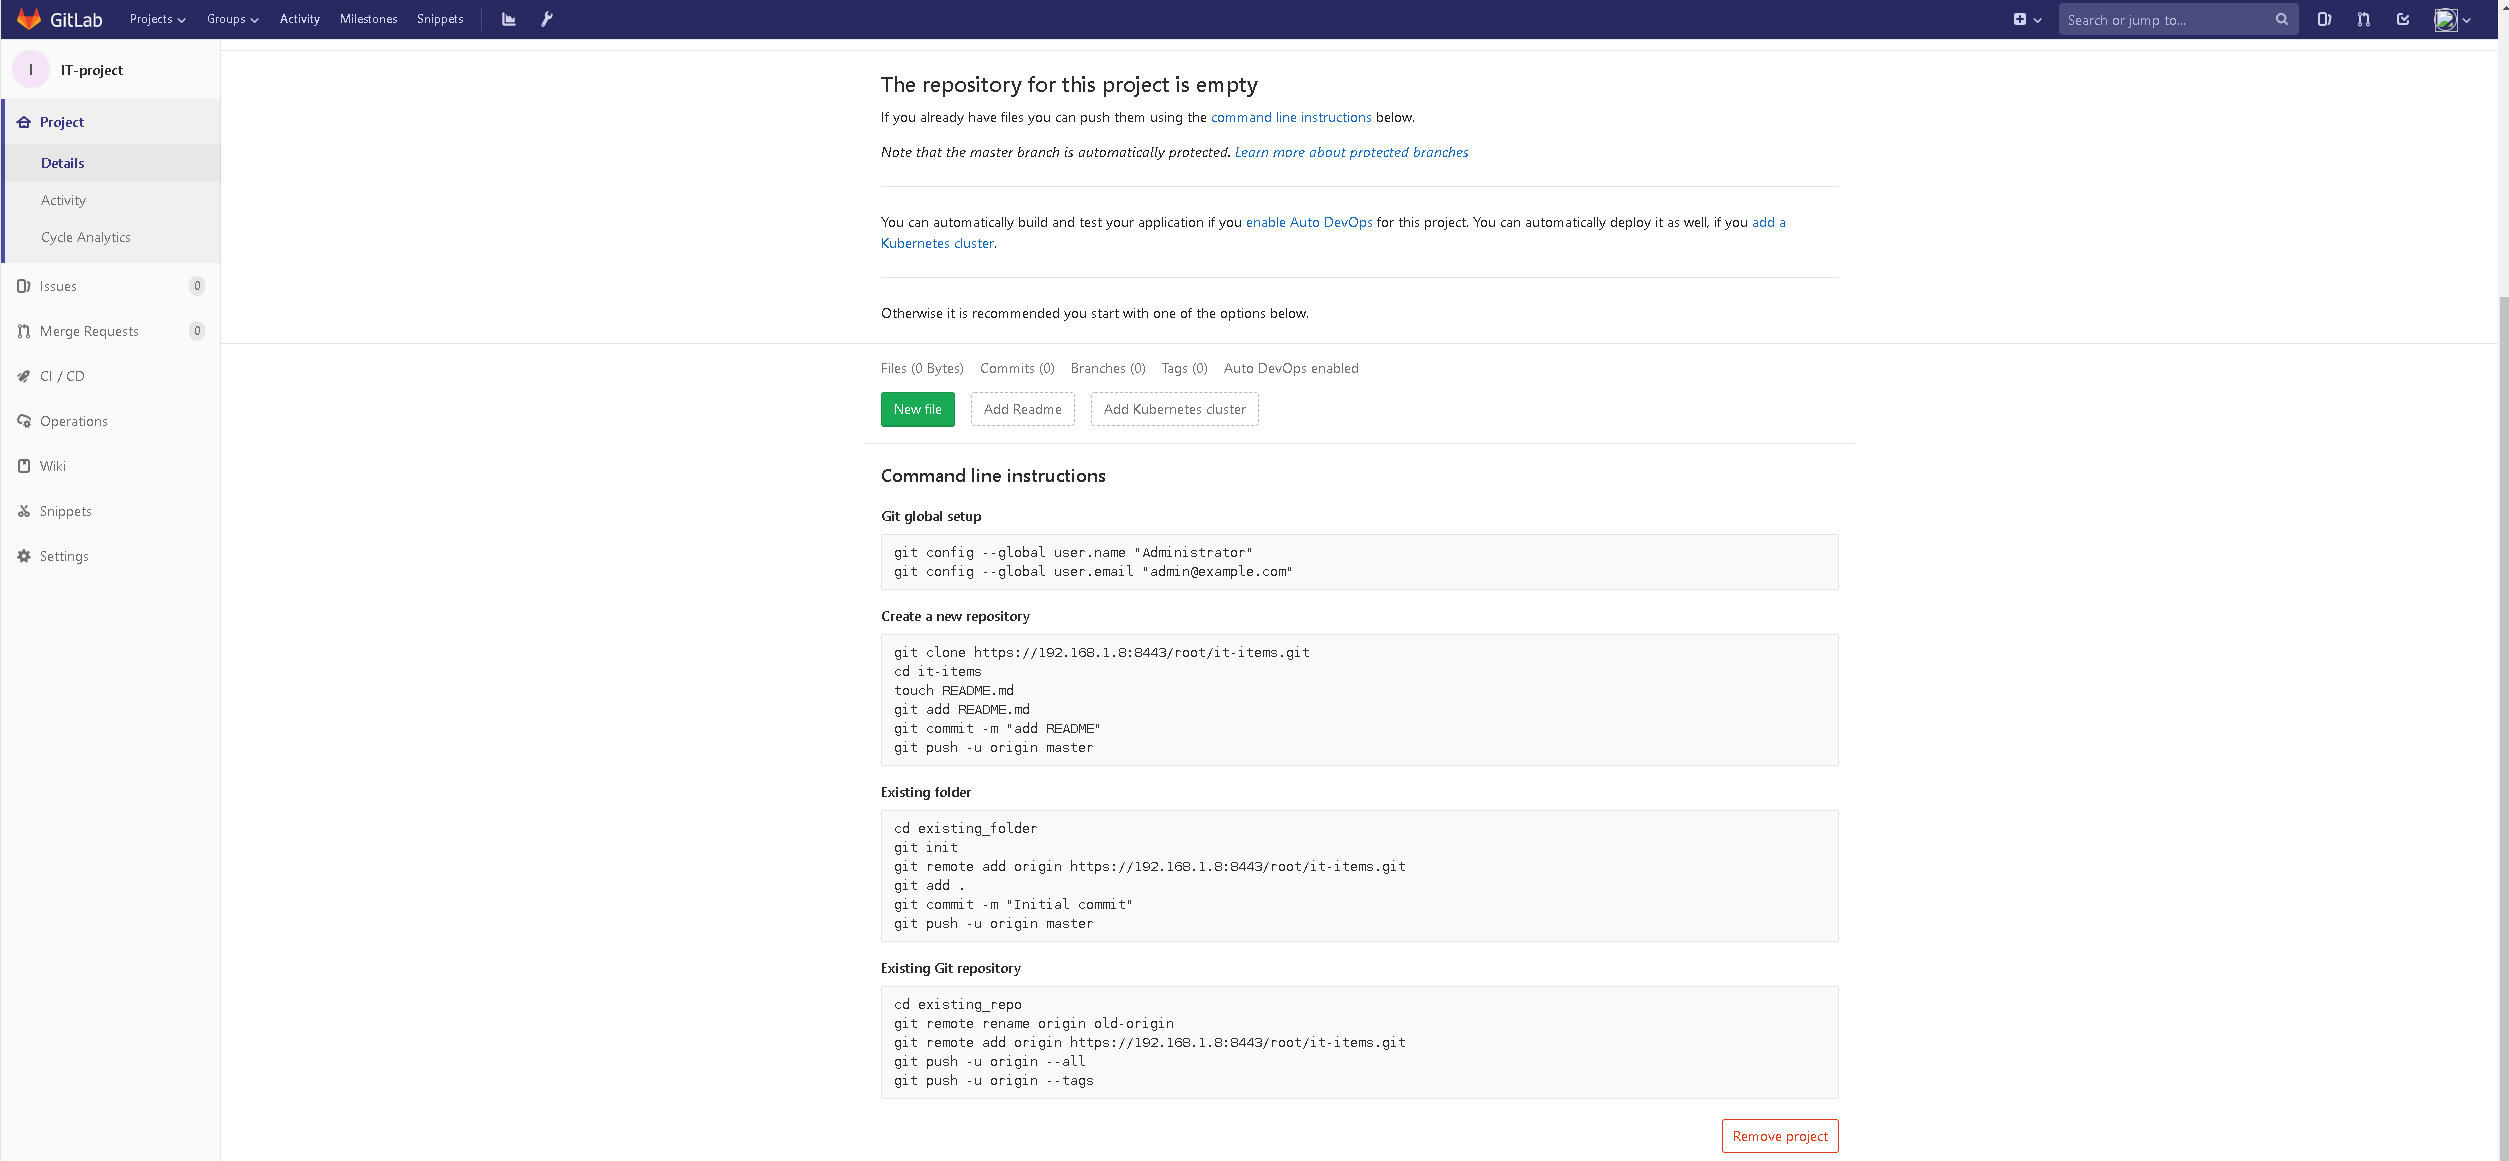Select Cycle Analytics in sidebar

coord(86,237)
